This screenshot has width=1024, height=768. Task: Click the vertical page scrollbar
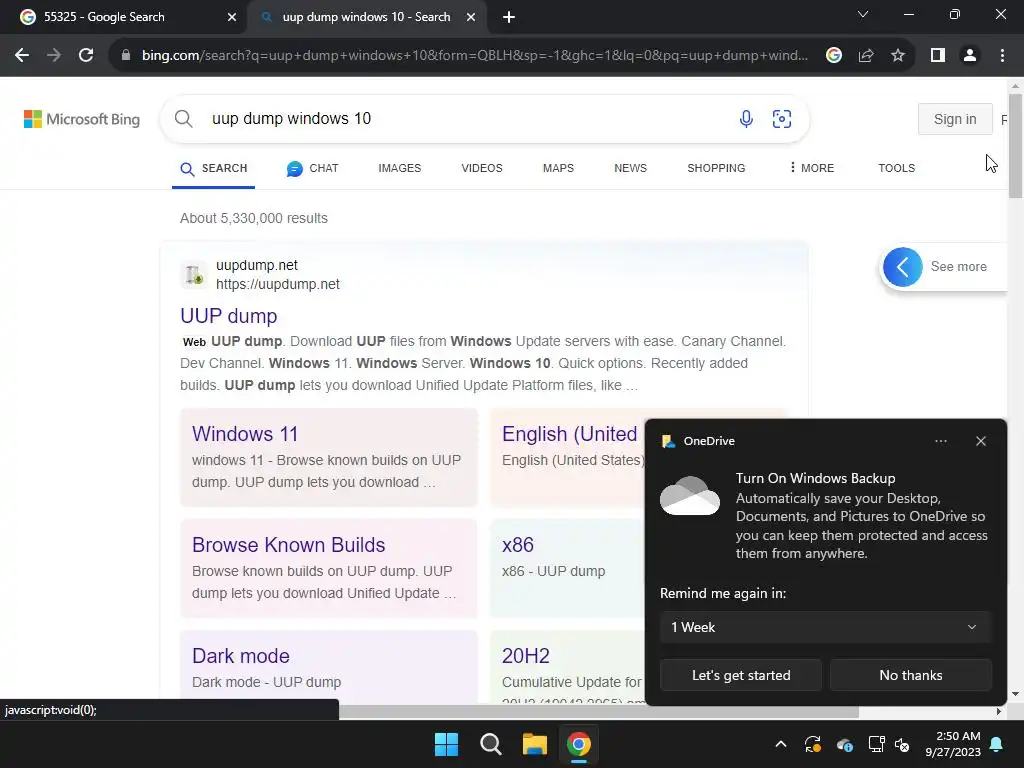tap(1015, 146)
